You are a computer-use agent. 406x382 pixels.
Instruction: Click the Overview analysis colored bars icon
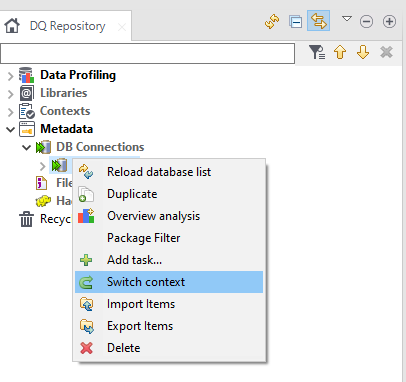coord(86,216)
